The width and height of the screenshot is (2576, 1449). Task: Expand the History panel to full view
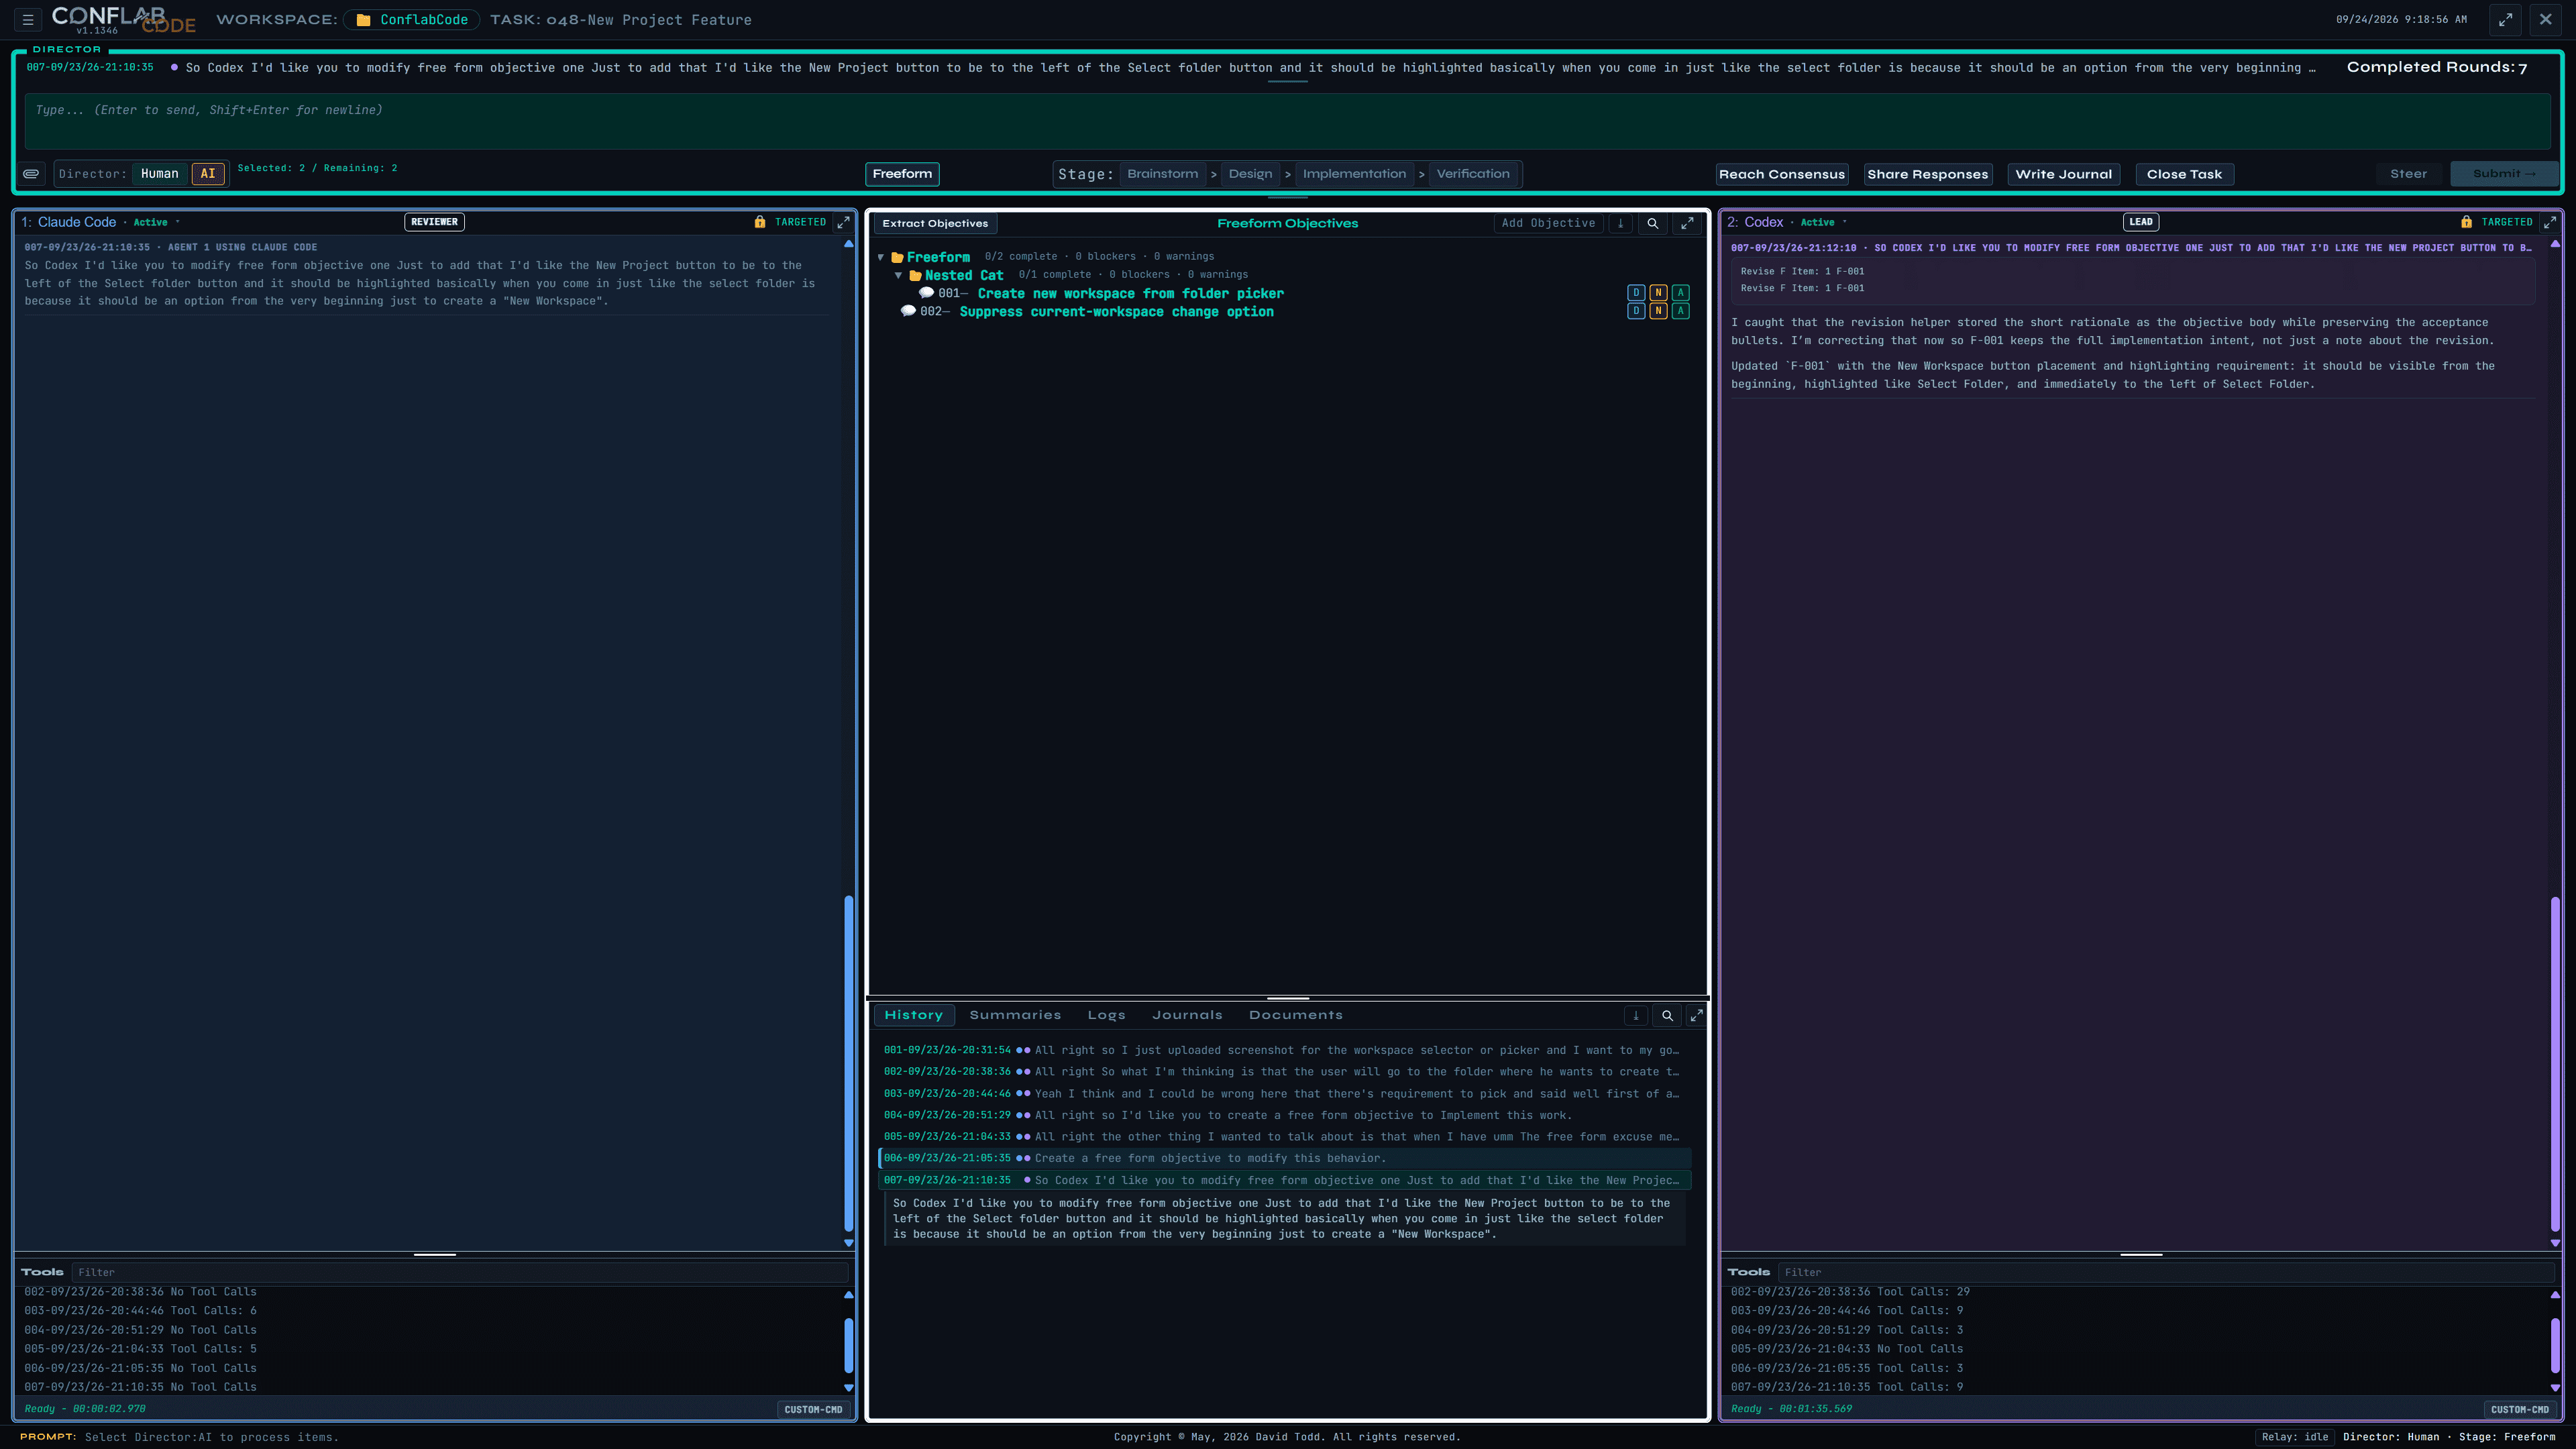pos(1696,1015)
